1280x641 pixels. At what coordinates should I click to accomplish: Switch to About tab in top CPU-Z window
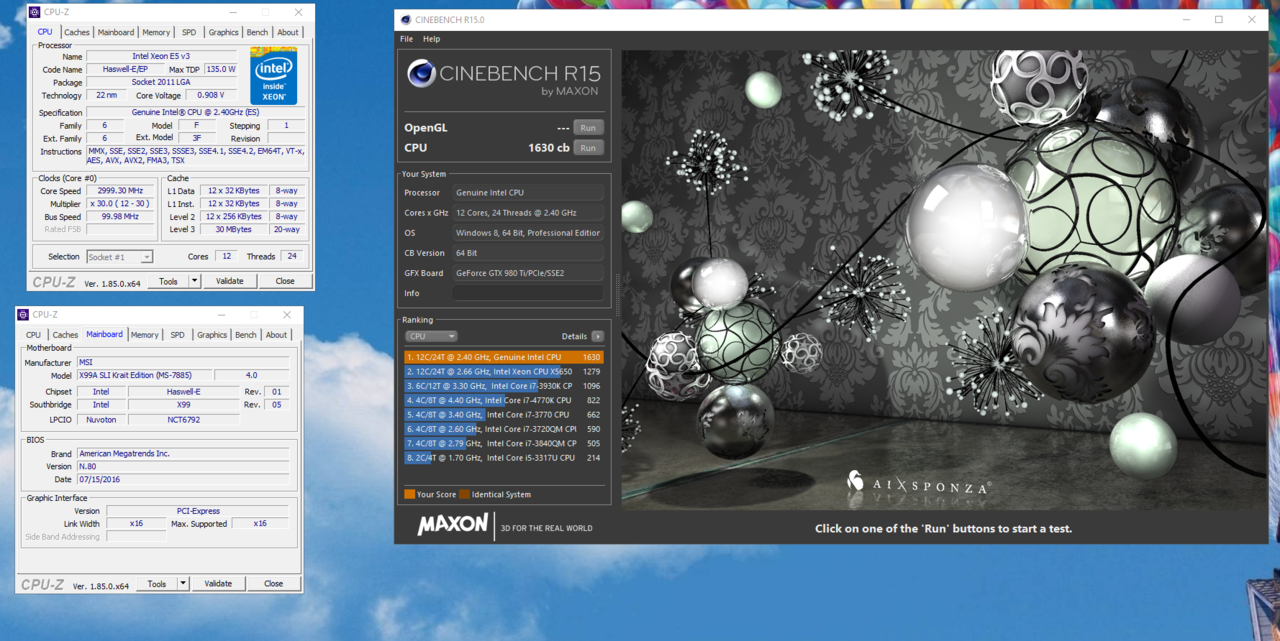(x=288, y=32)
